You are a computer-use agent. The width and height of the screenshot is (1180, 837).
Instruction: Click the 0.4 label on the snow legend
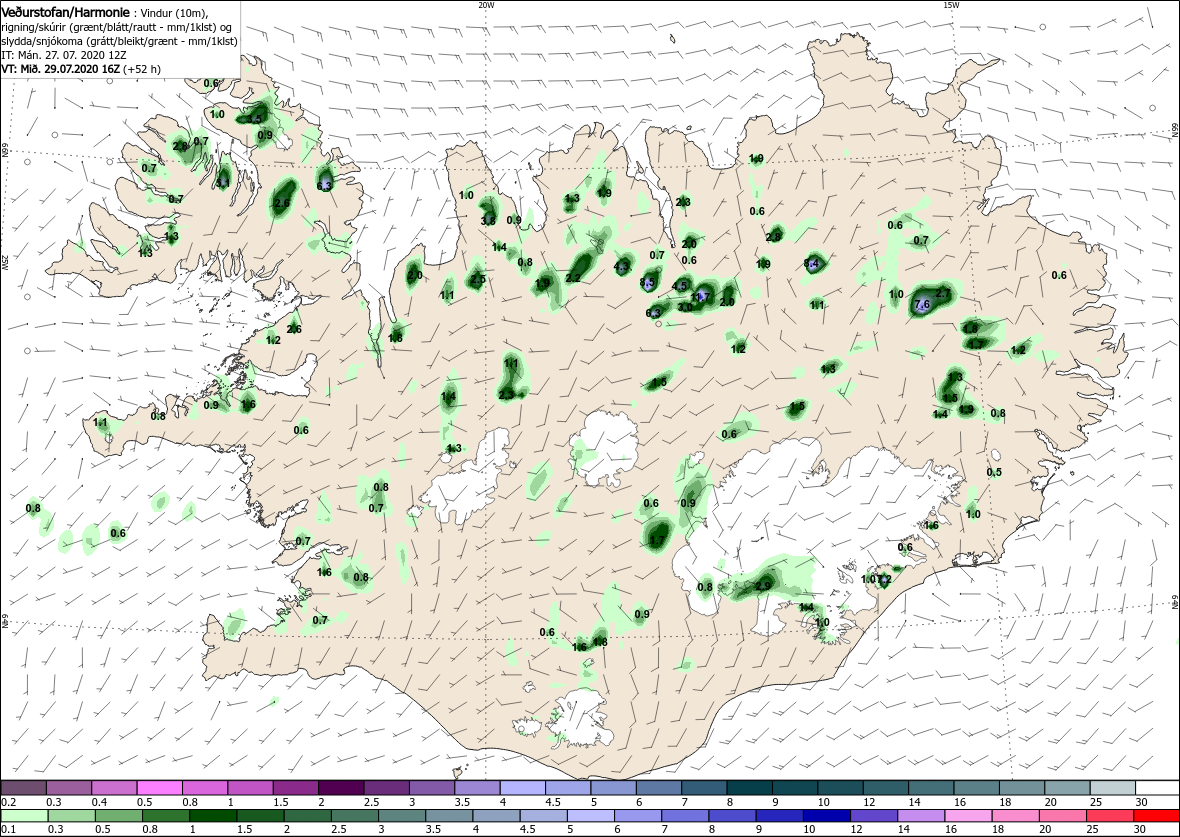[100, 802]
